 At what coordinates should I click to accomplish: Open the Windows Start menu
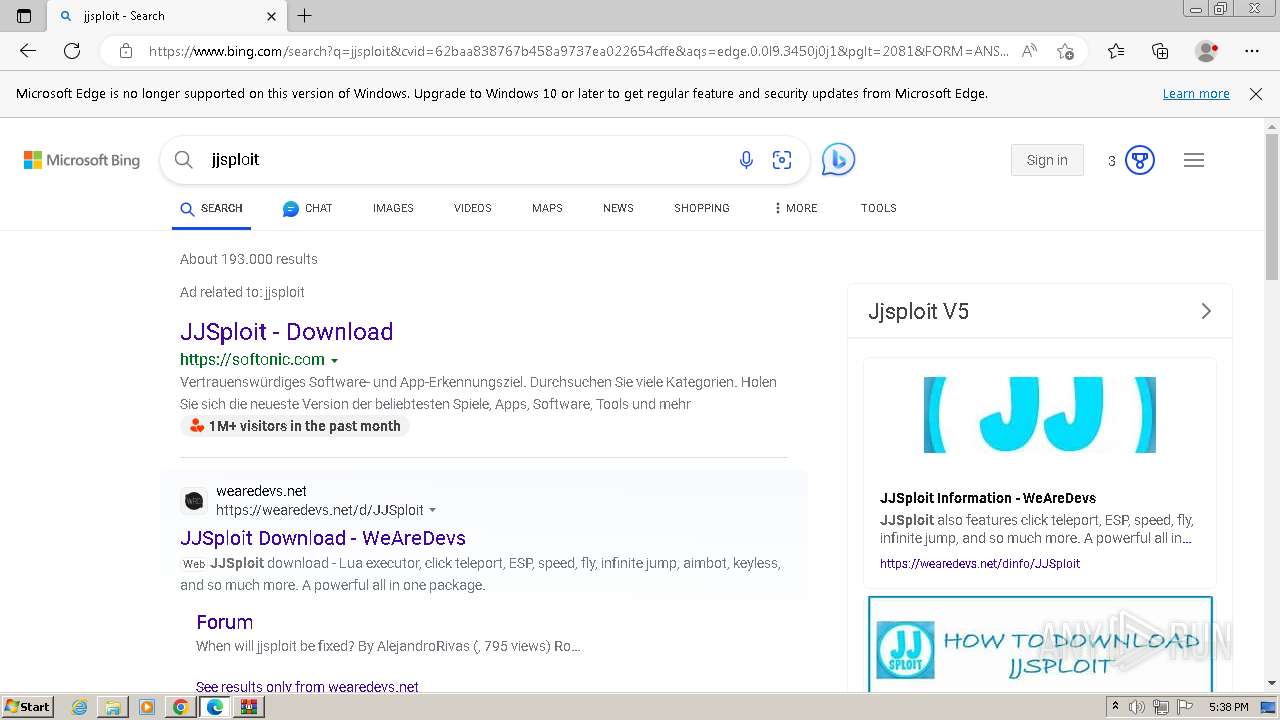coord(28,707)
